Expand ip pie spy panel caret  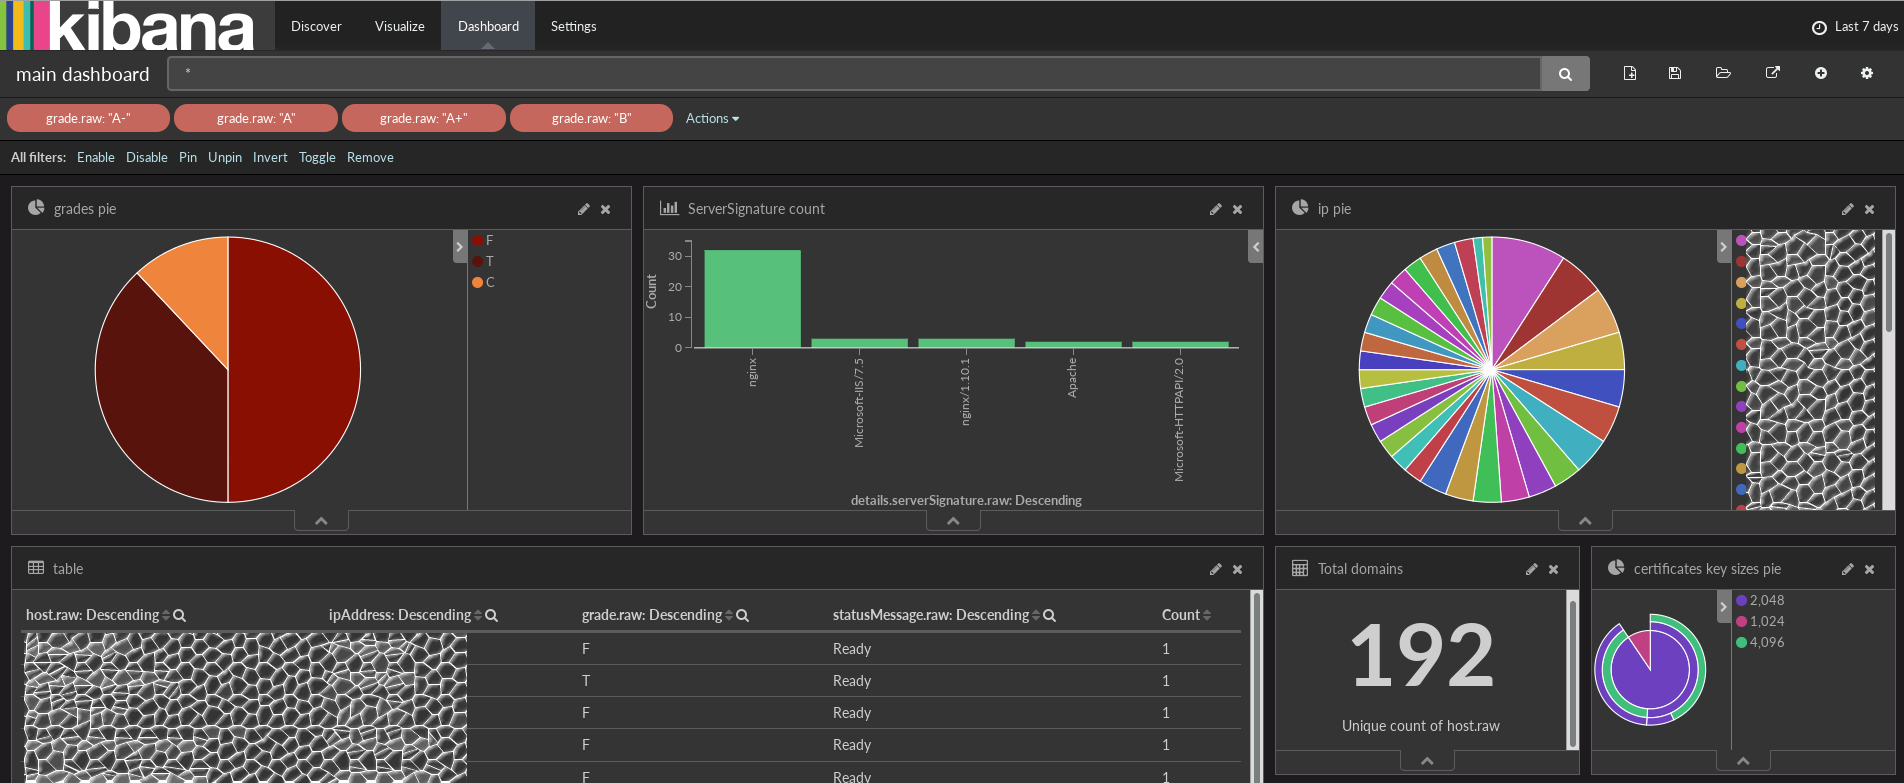1585,521
